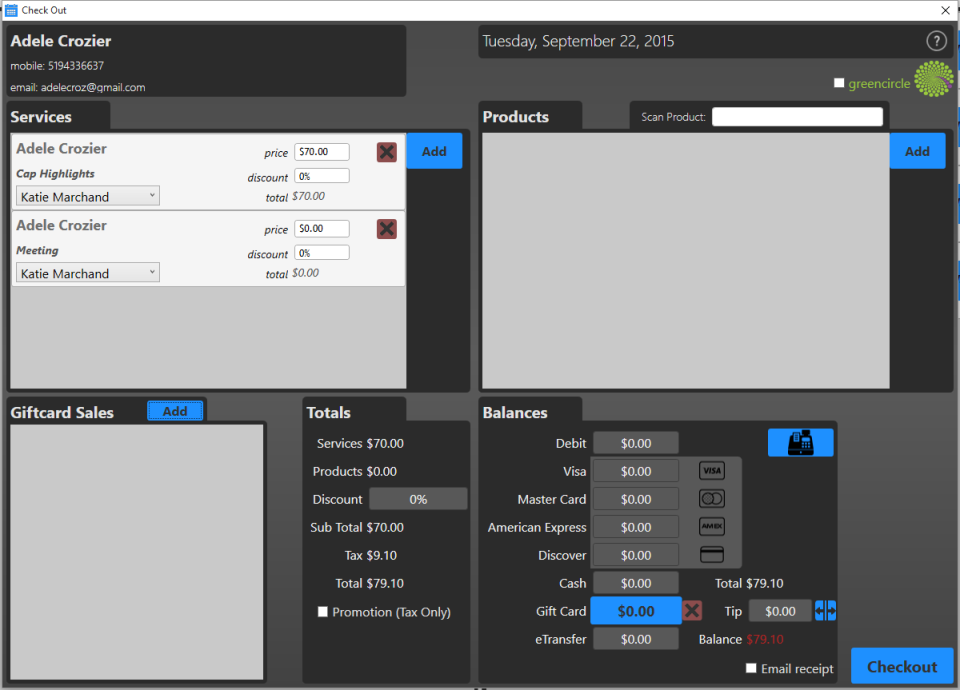Open the help question mark icon
This screenshot has height=690, width=960.
[936, 41]
